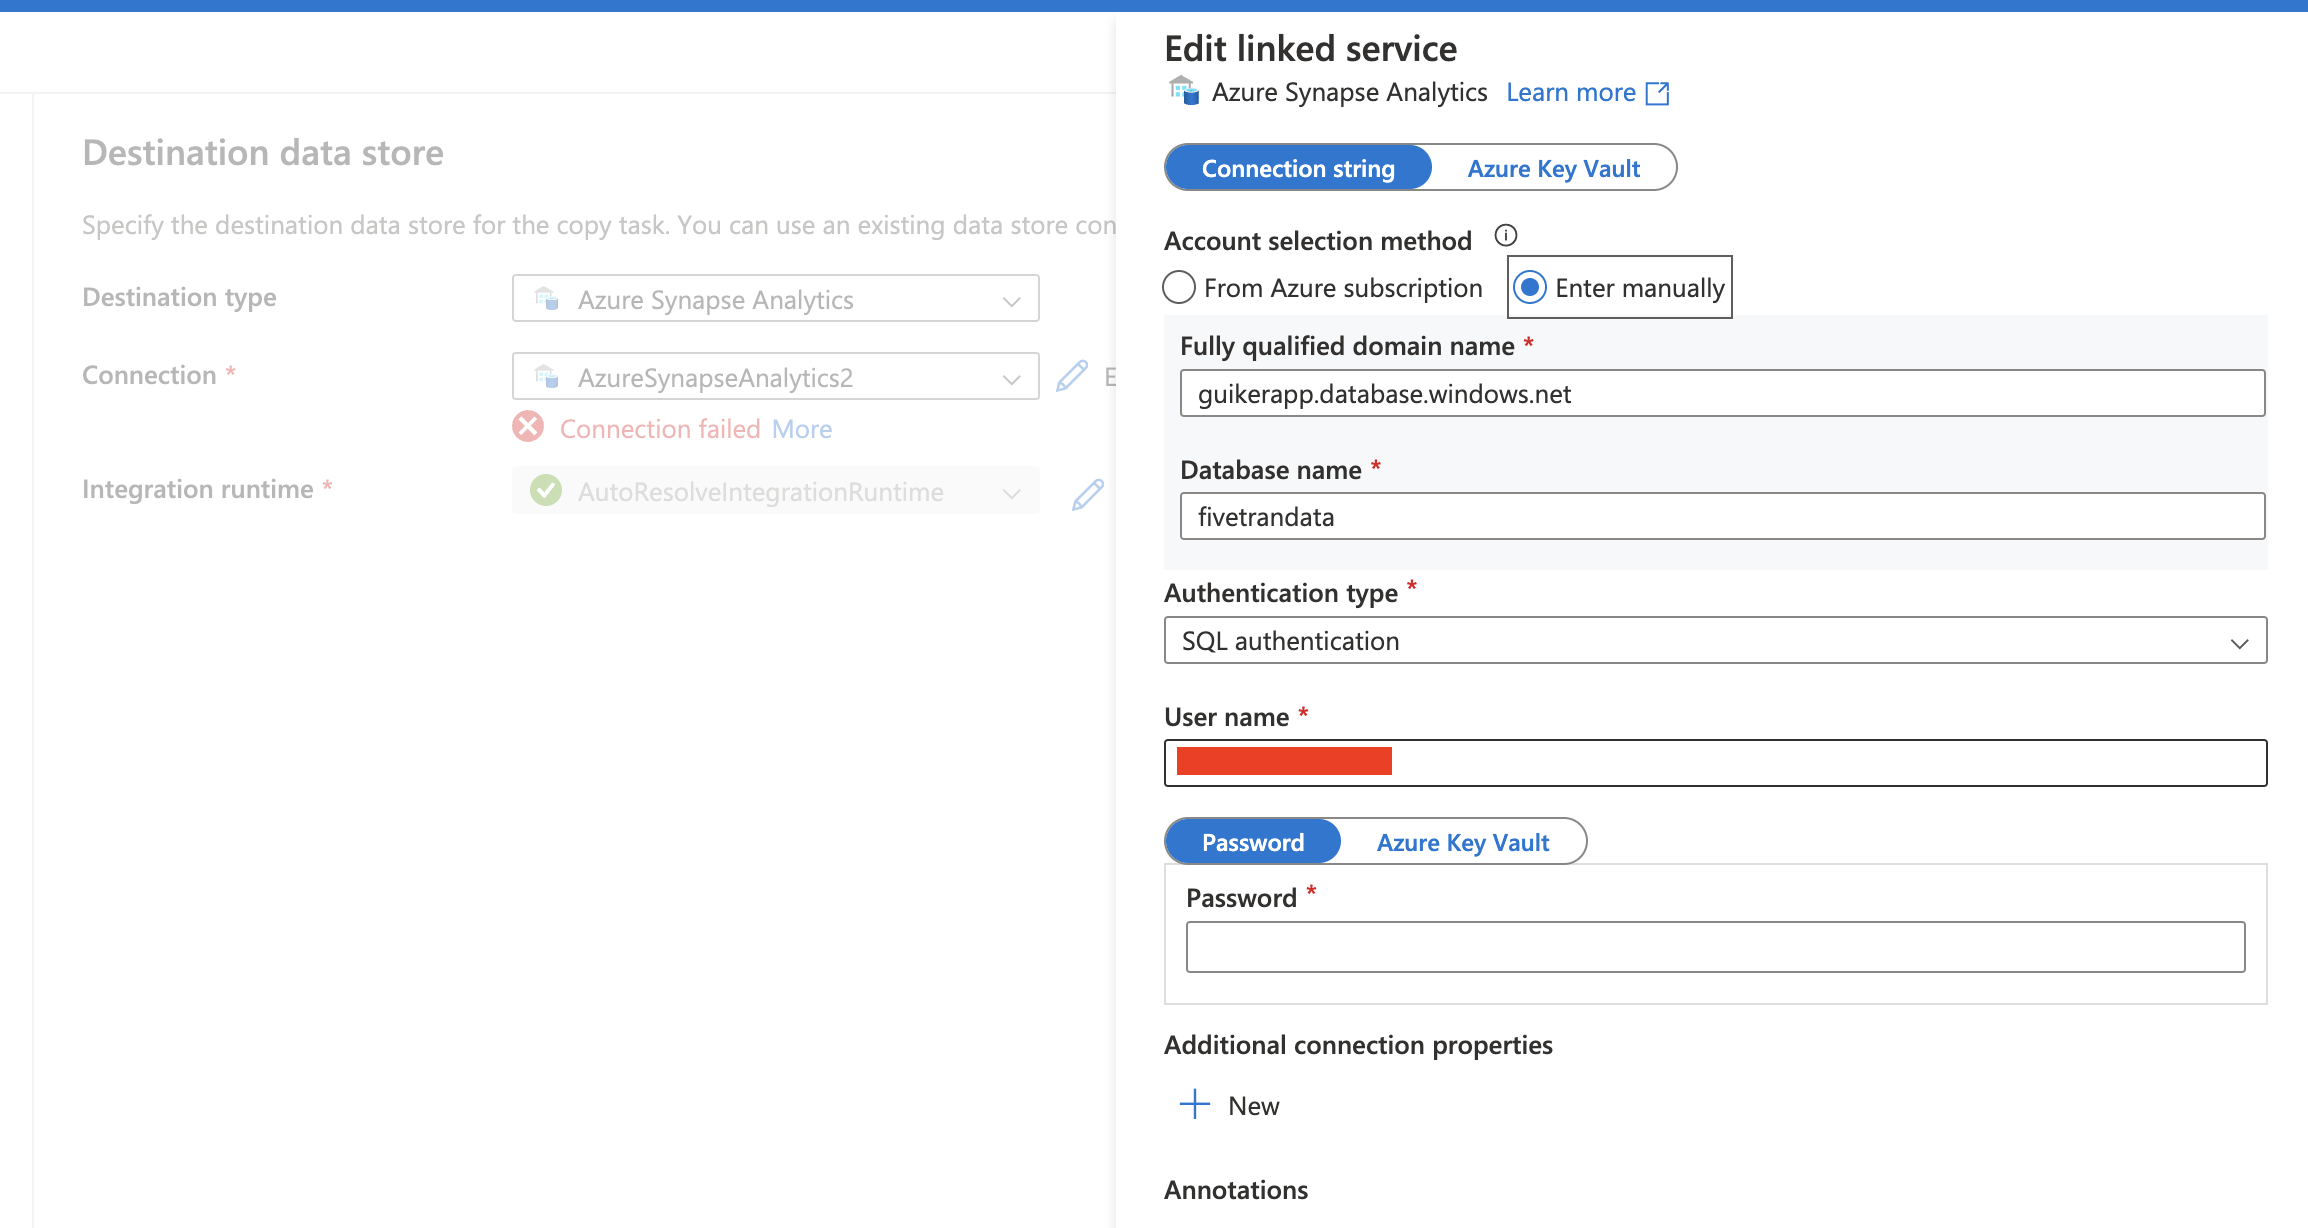Open the AutoResolveIntegrationRuntime dropdown

tap(775, 490)
